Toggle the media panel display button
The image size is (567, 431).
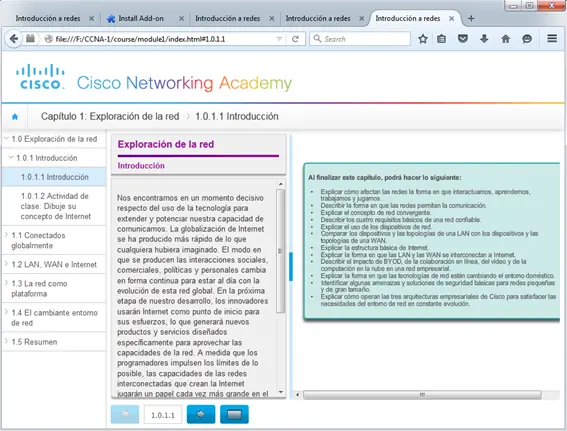point(234,414)
